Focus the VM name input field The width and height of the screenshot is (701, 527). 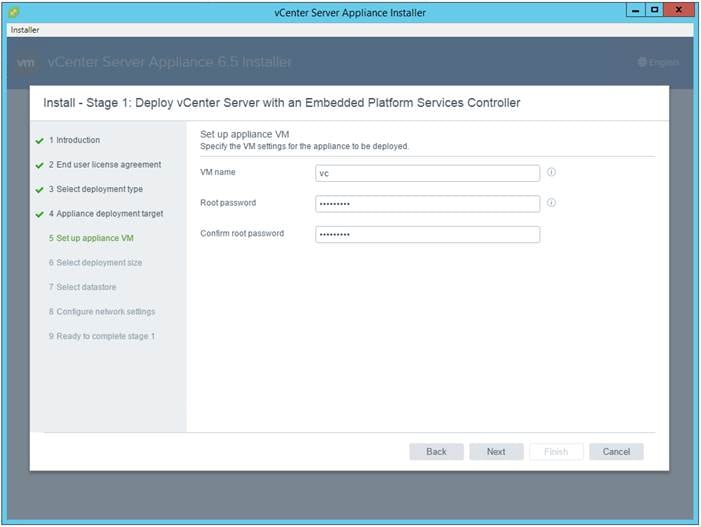(x=427, y=173)
